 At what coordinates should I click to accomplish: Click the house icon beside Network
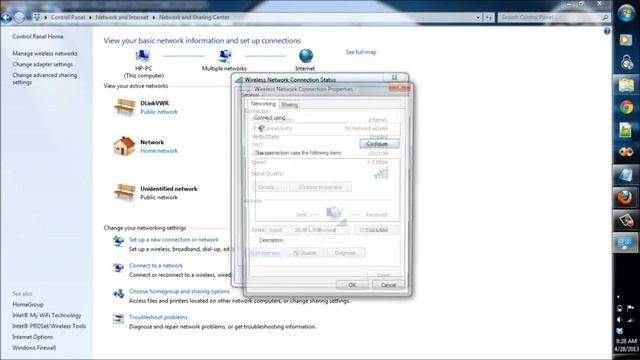[x=124, y=146]
